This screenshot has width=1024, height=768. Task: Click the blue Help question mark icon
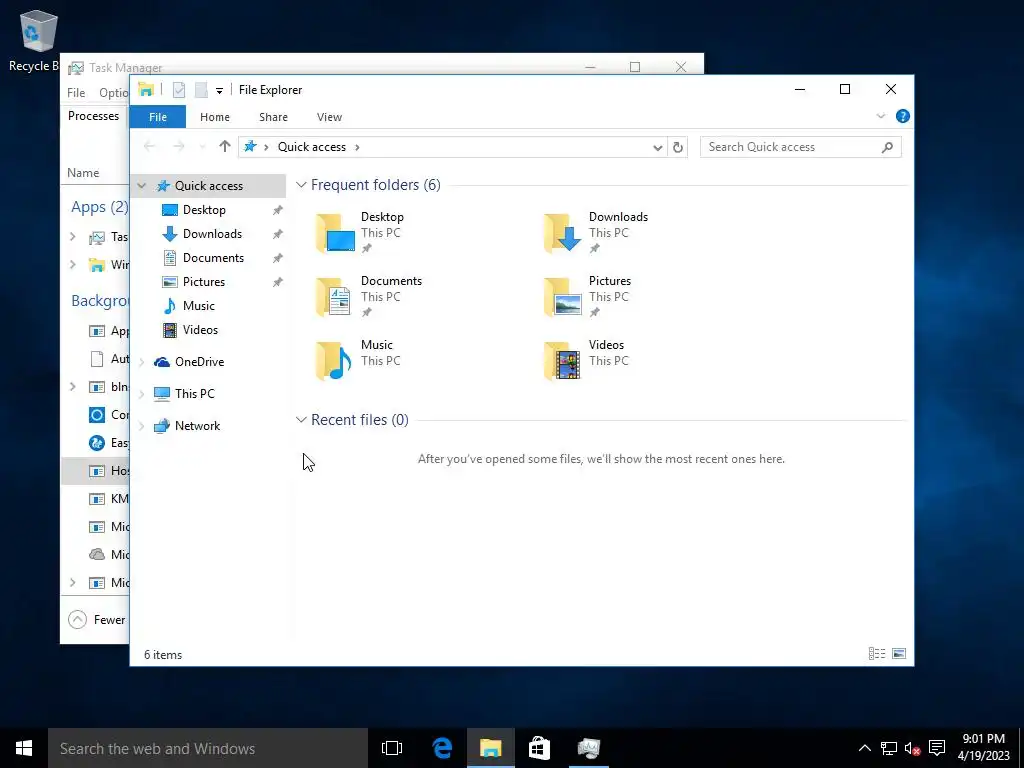903,116
